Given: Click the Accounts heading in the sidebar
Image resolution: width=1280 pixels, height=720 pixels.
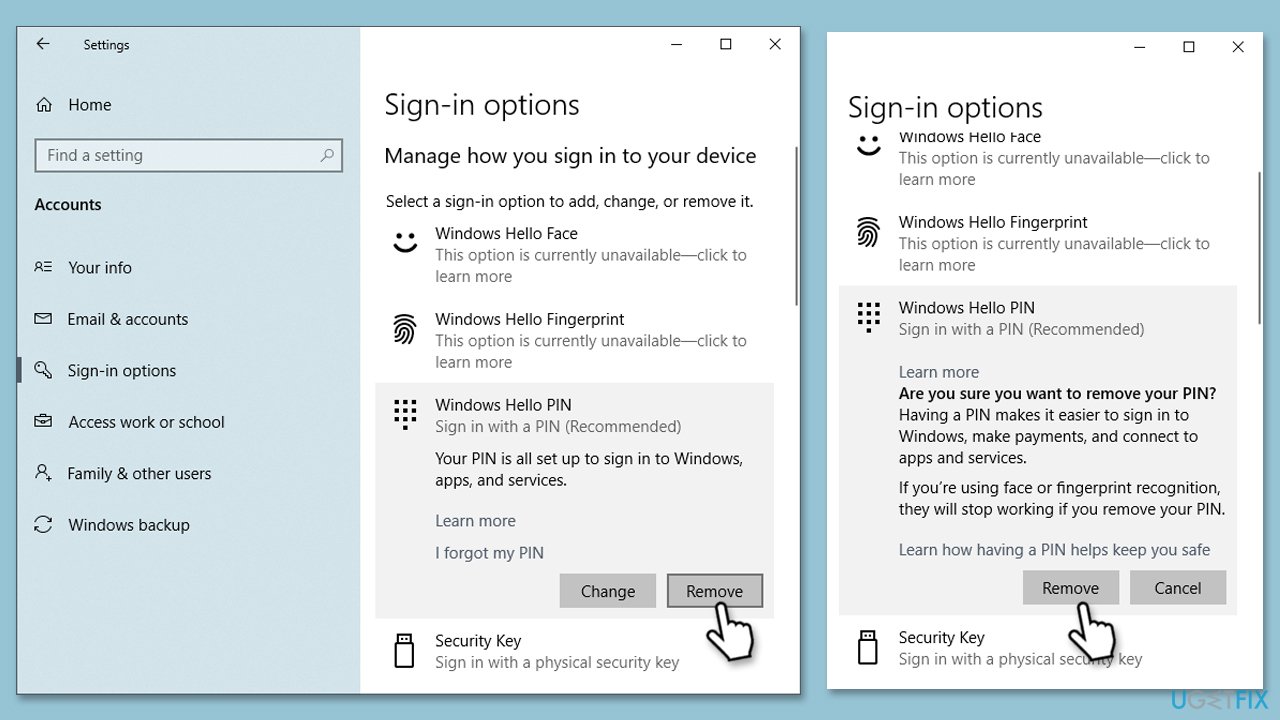Looking at the screenshot, I should click(68, 204).
